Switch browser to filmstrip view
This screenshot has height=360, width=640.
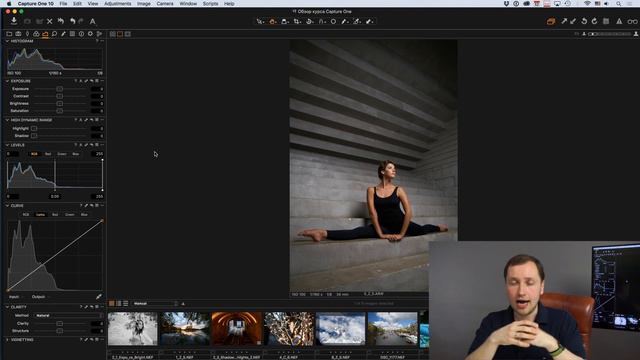tap(119, 303)
